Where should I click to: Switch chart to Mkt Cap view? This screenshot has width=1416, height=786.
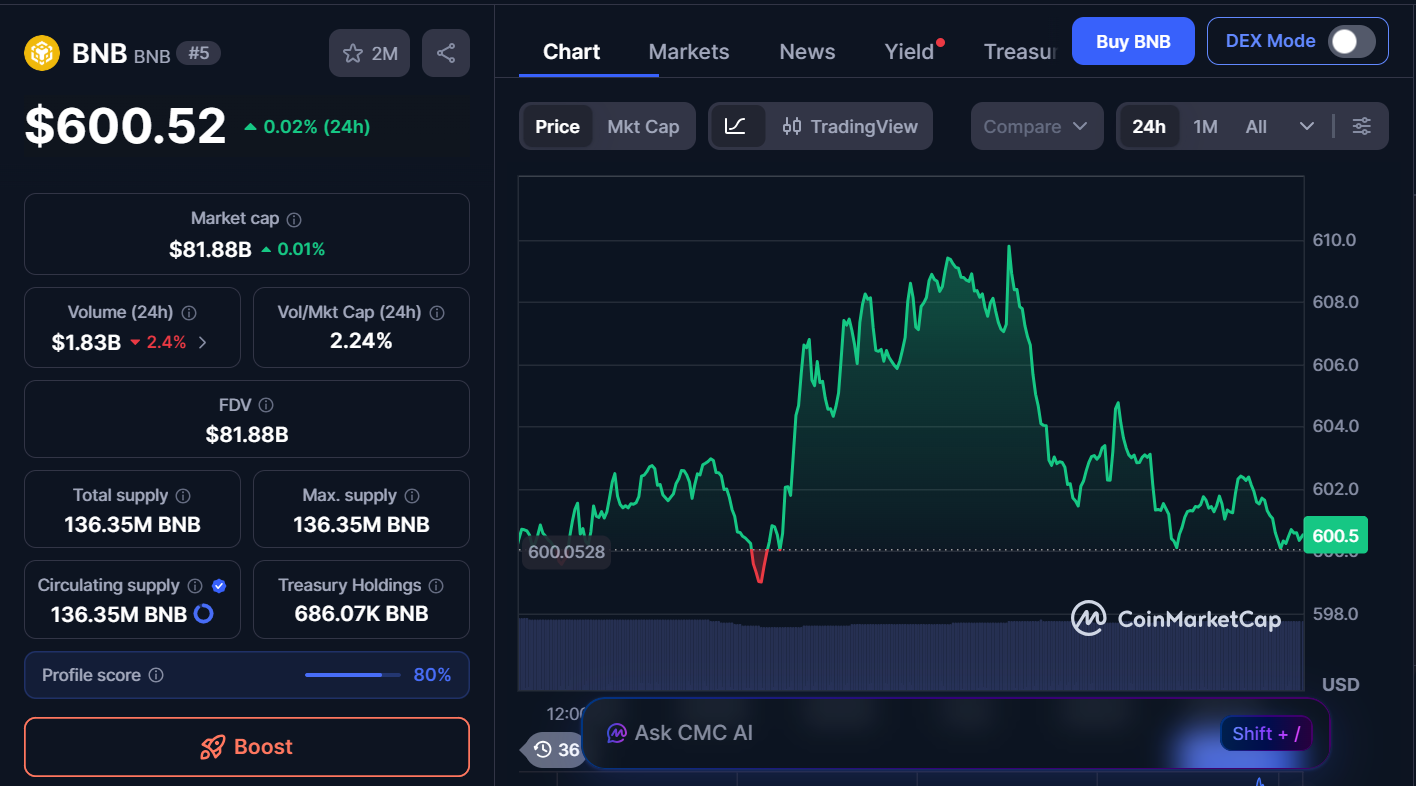(x=643, y=126)
